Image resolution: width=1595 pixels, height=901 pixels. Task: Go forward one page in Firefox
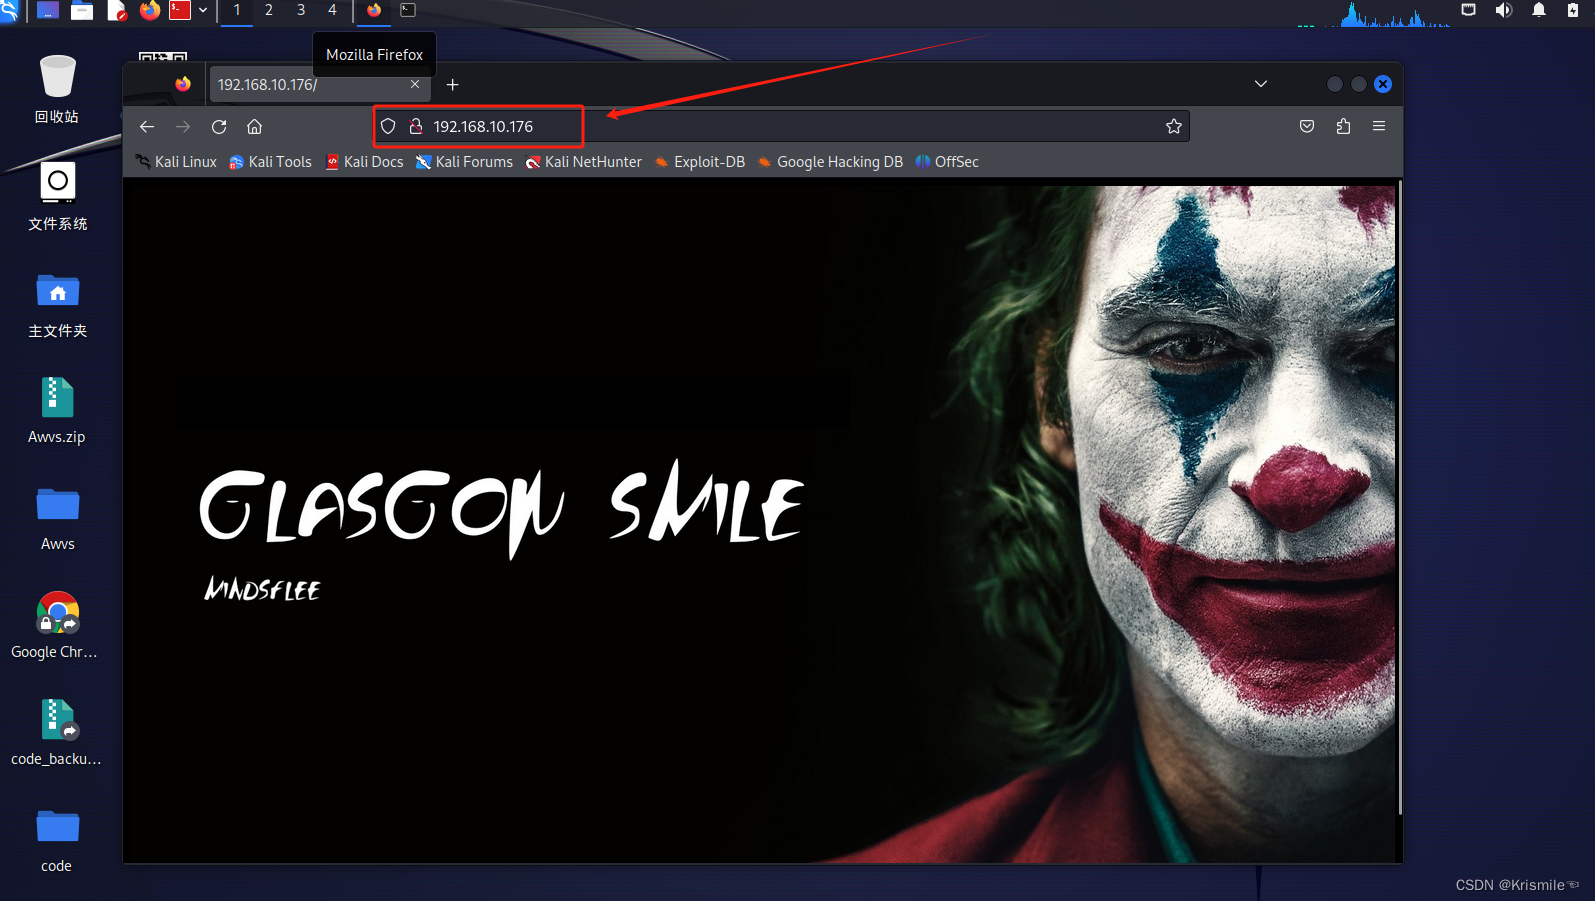click(x=183, y=126)
